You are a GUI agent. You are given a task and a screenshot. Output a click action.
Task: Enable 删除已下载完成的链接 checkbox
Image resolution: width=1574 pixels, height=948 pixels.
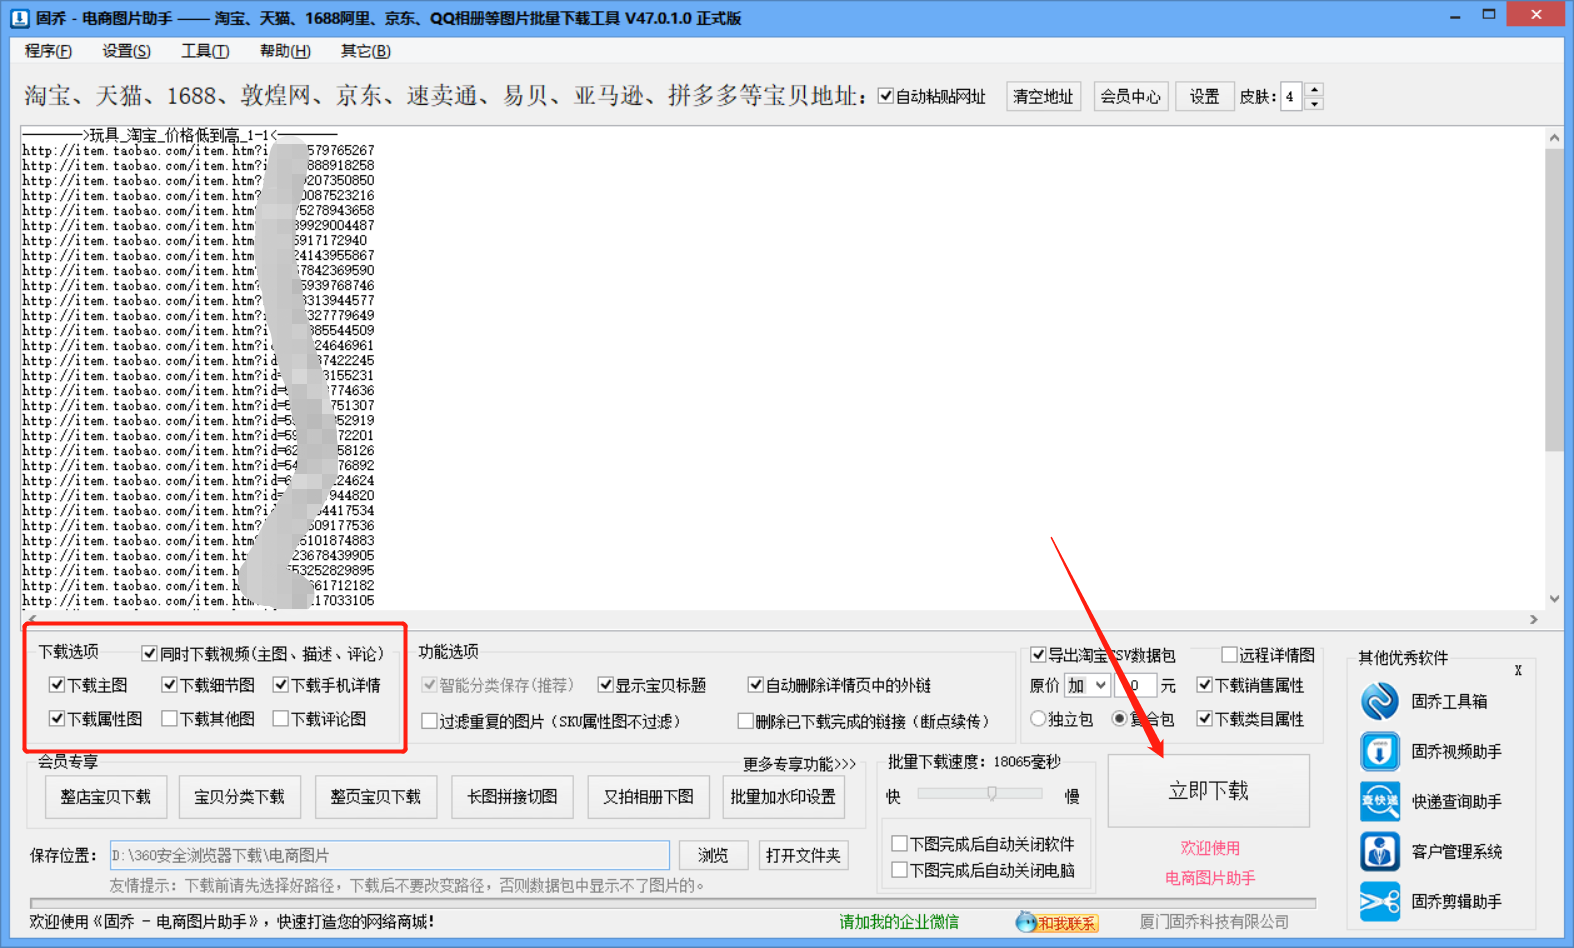click(x=745, y=721)
